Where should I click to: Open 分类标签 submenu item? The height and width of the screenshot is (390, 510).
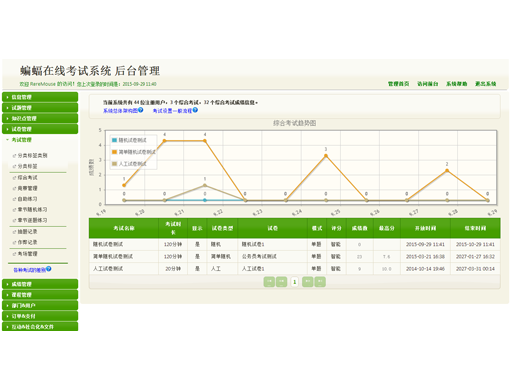27,166
